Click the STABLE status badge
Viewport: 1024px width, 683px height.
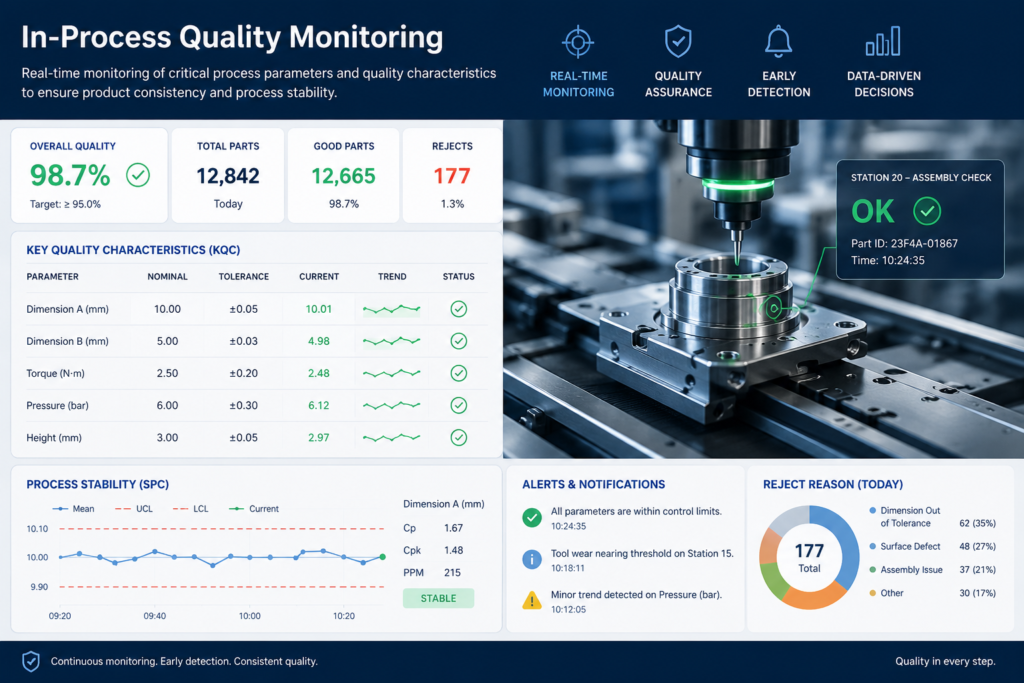[x=438, y=598]
